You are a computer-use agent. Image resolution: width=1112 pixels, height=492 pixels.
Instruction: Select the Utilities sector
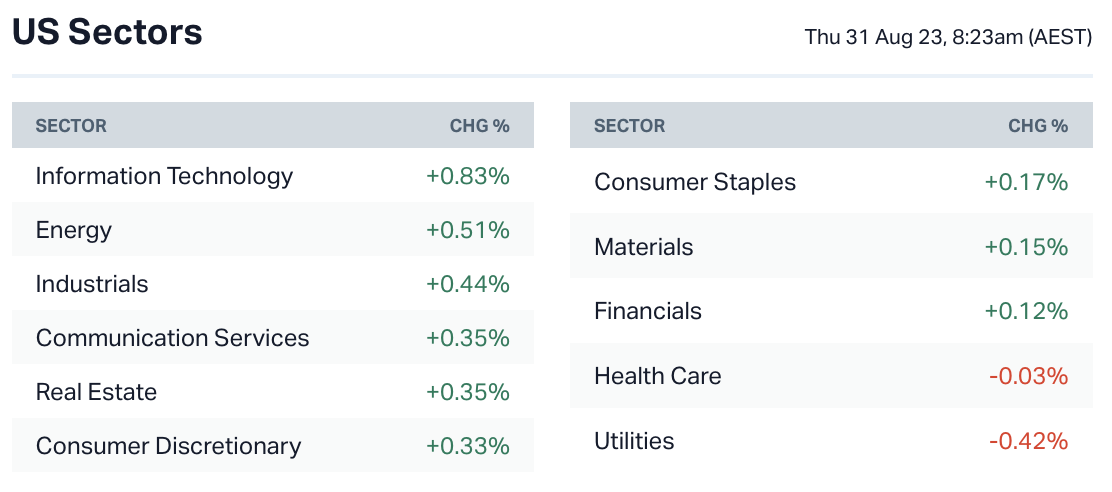coord(634,441)
